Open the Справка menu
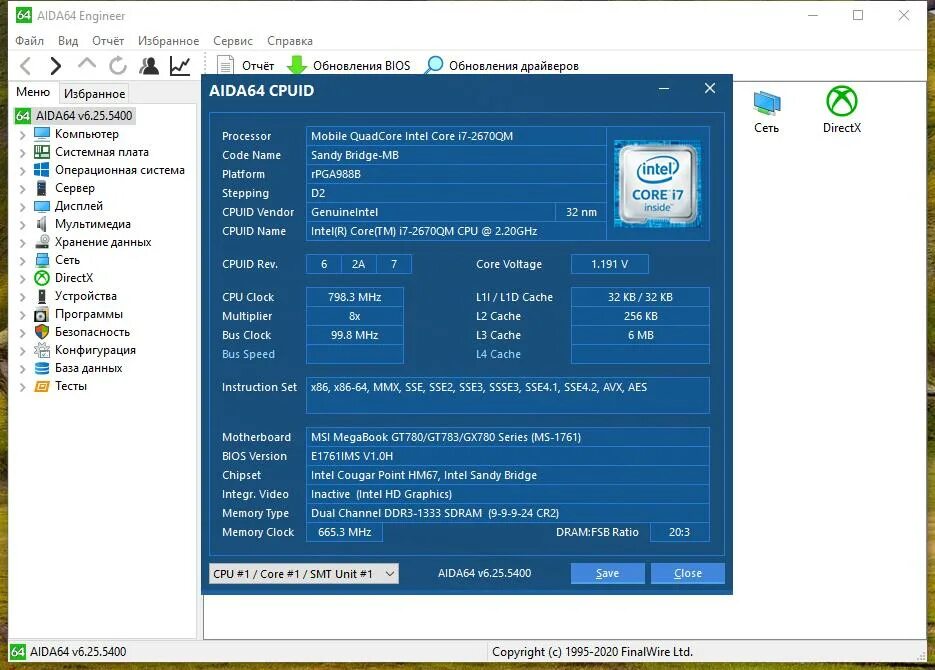 coord(290,41)
